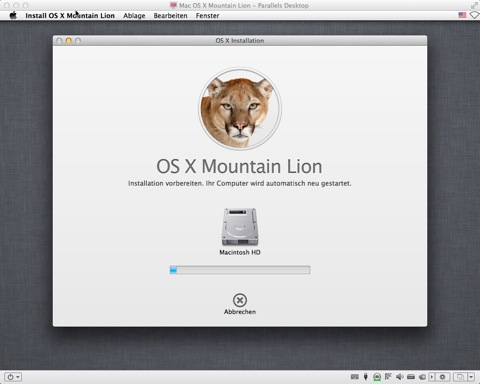Minimize the OS X Installation window
480x384 pixels.
point(68,40)
